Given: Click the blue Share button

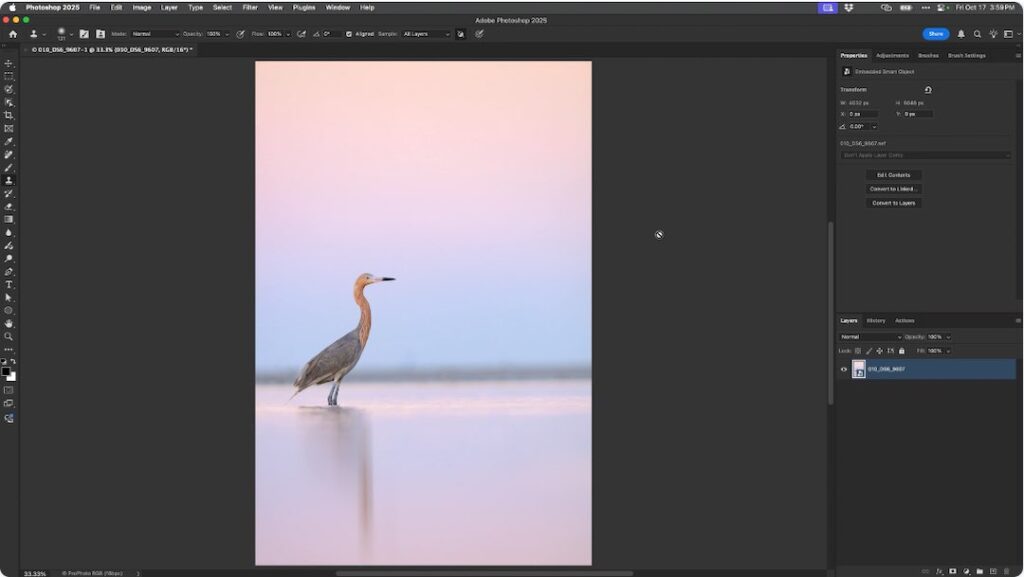Looking at the screenshot, I should click(x=935, y=33).
